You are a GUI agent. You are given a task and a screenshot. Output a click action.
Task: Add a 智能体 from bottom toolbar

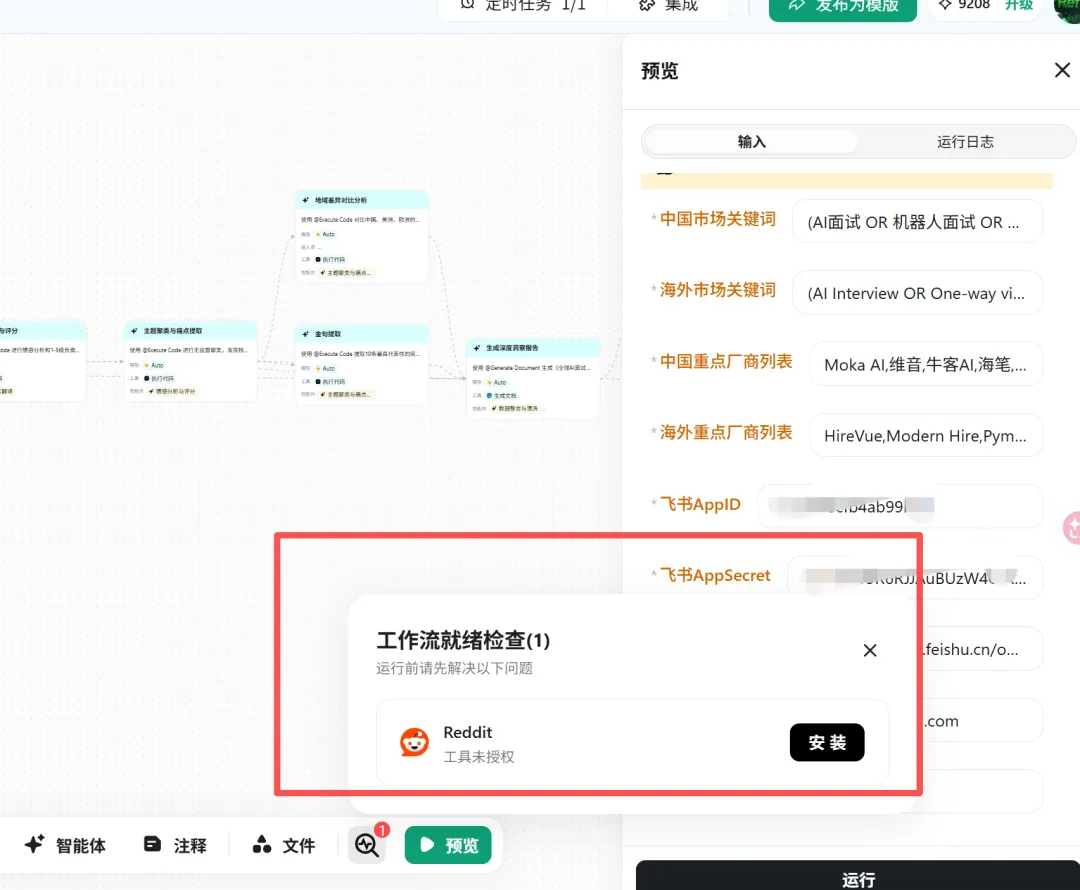(65, 845)
